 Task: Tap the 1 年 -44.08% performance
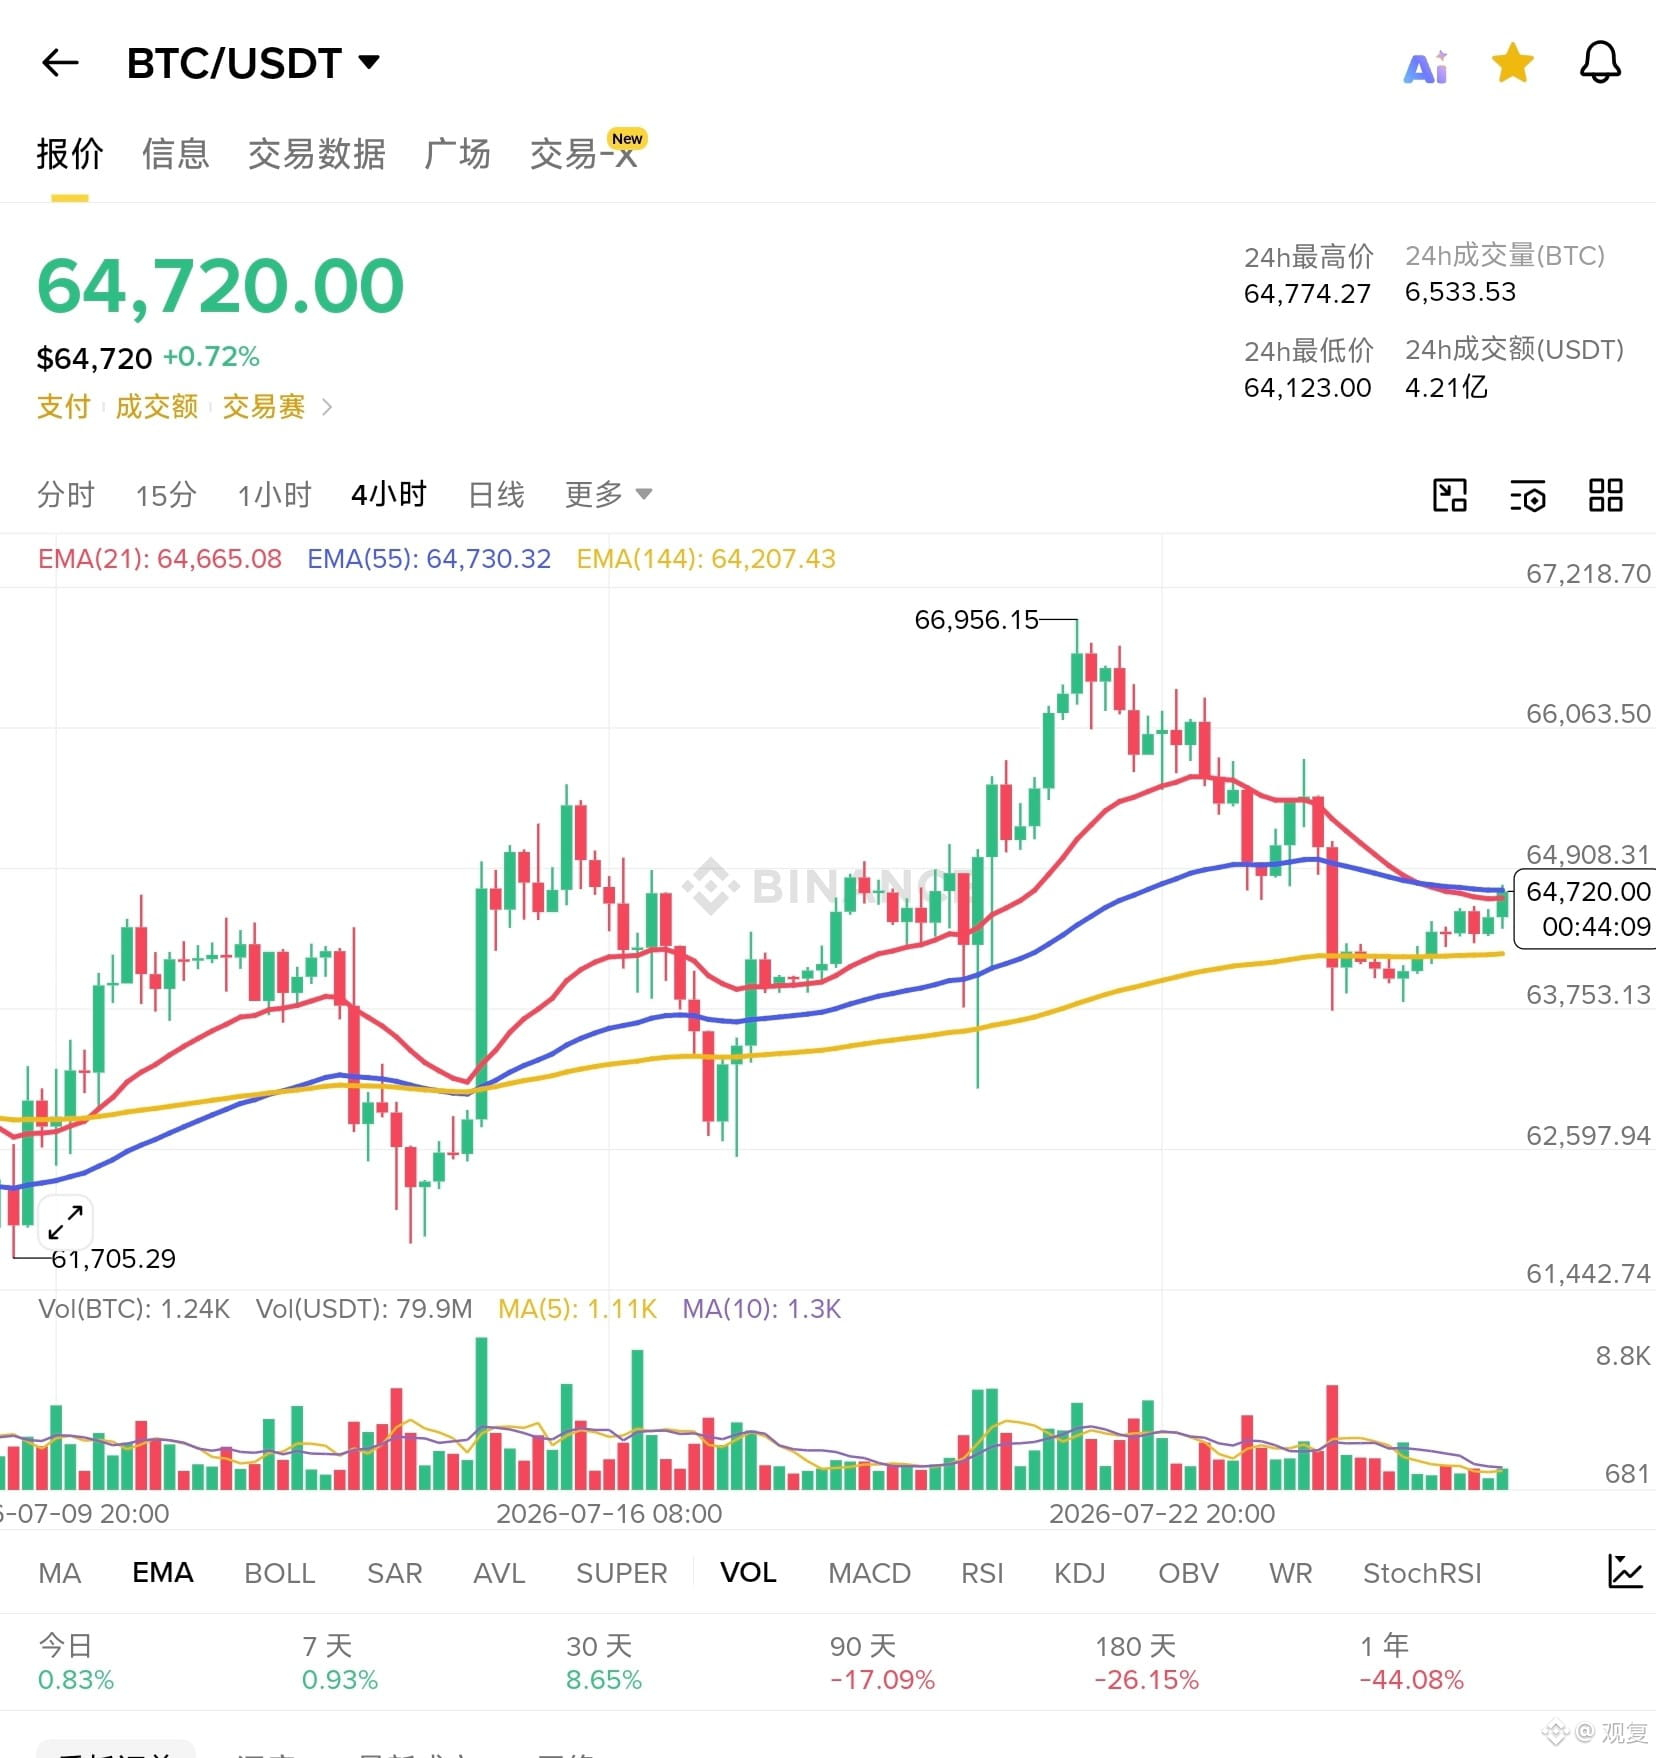click(1412, 1662)
